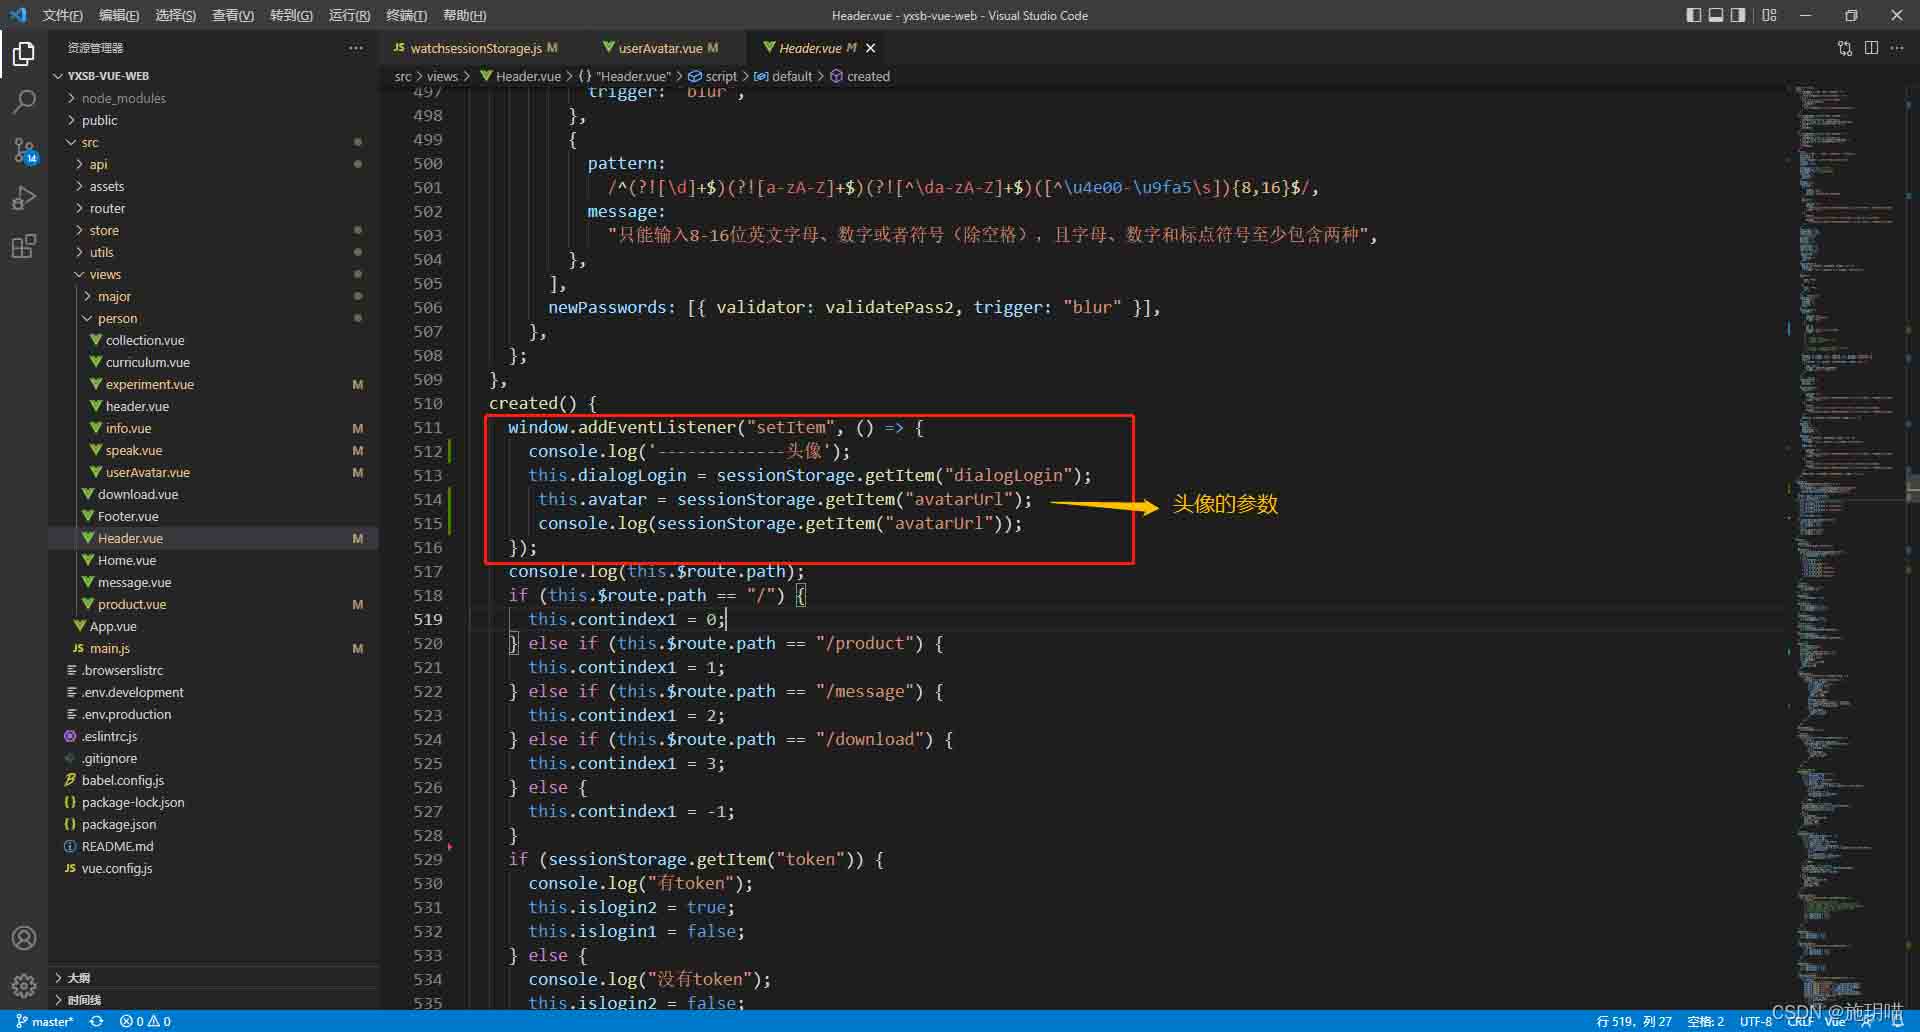Image resolution: width=1920 pixels, height=1032 pixels.
Task: Open the Manage gear icon
Action: tap(24, 985)
